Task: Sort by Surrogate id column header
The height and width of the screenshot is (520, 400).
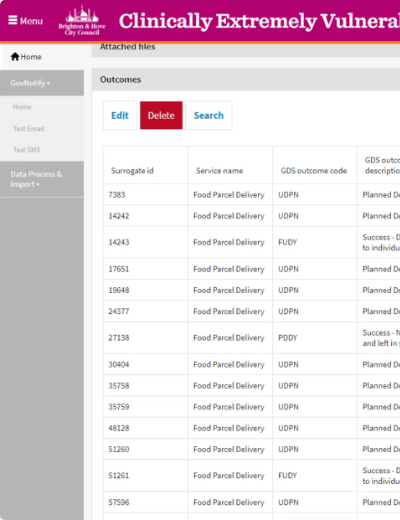Action: (132, 171)
